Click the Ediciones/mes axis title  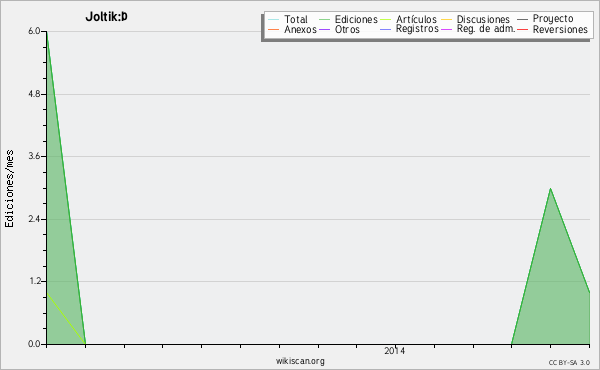[x=9, y=189]
